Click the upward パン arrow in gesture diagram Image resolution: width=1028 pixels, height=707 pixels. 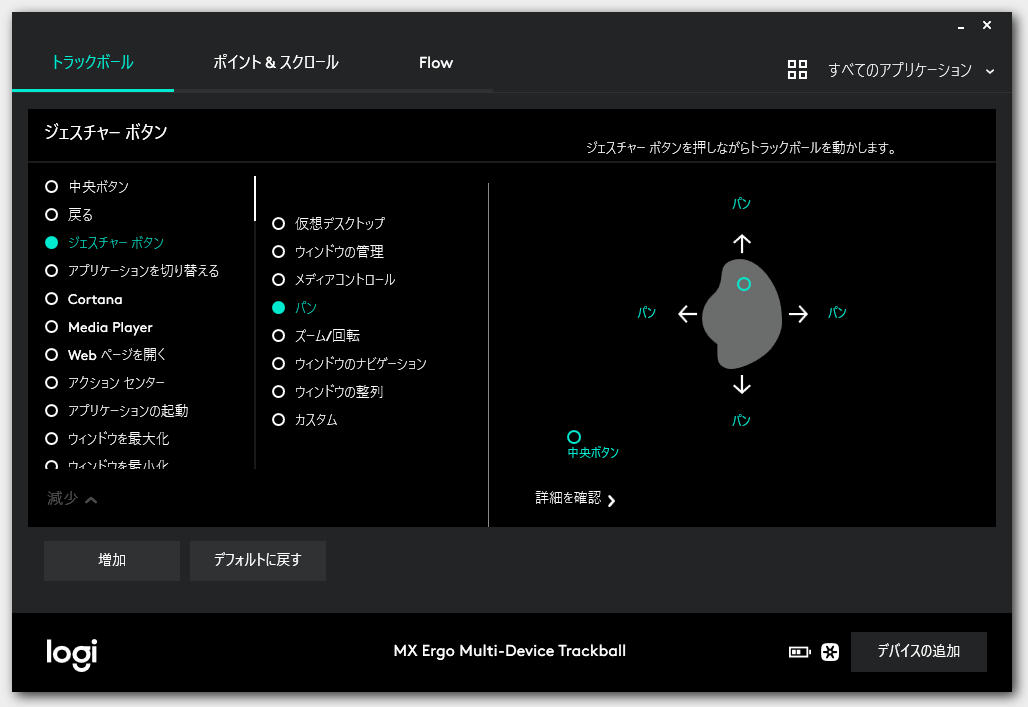tap(742, 241)
